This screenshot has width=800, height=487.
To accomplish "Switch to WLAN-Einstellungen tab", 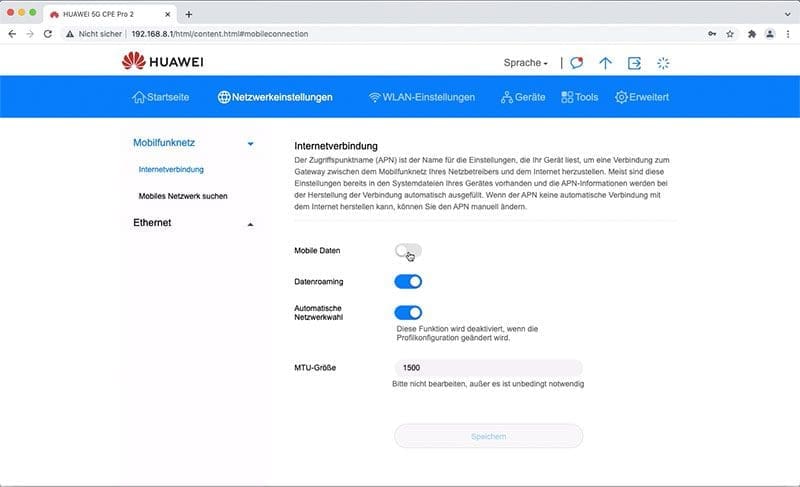I will click(421, 97).
